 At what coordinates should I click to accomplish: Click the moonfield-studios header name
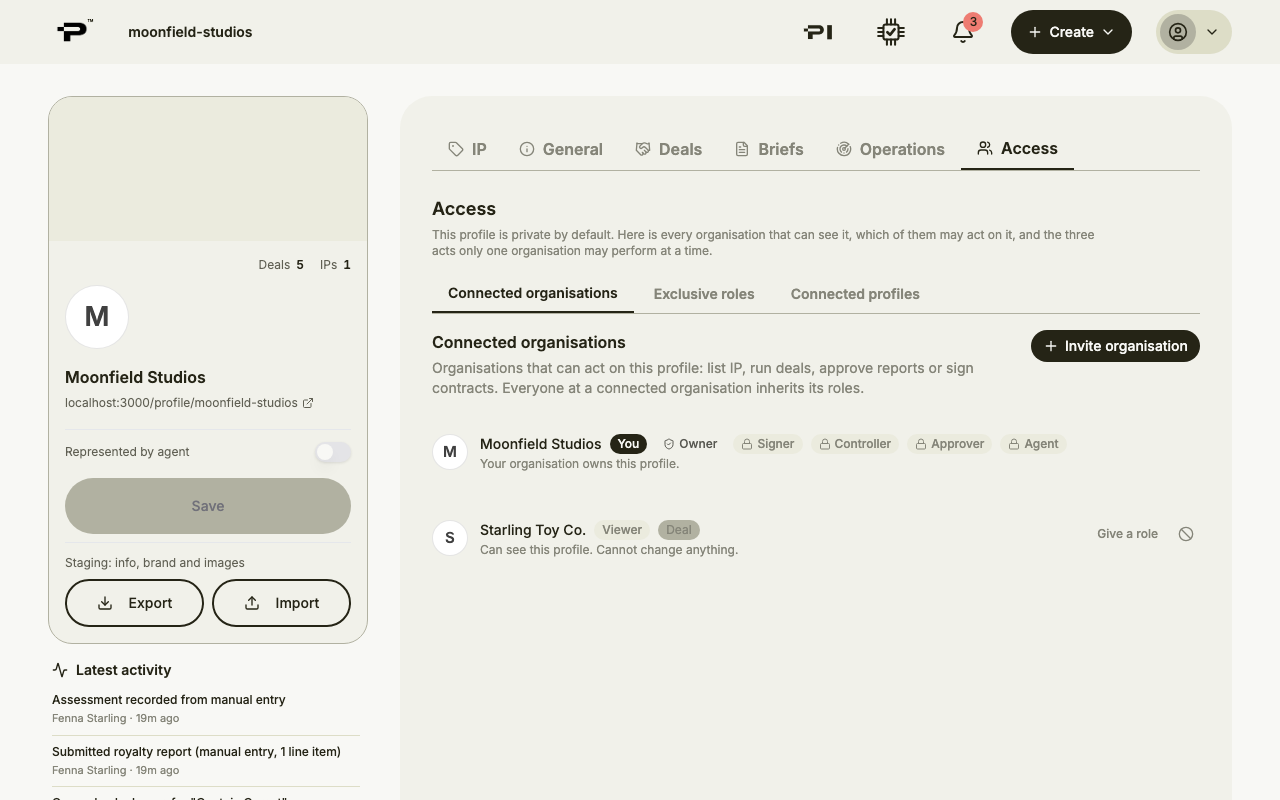pos(190,32)
